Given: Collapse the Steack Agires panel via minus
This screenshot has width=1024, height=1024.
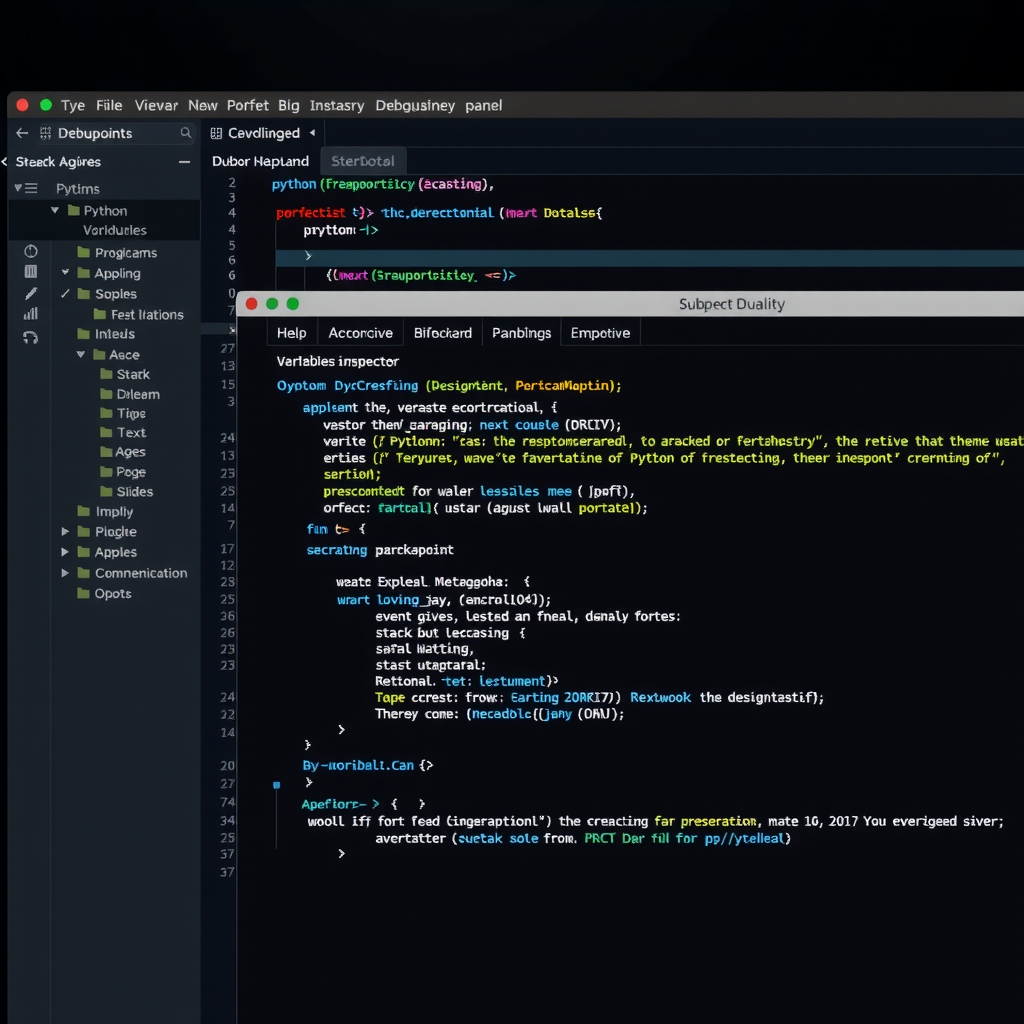Looking at the screenshot, I should pyautogui.click(x=184, y=162).
